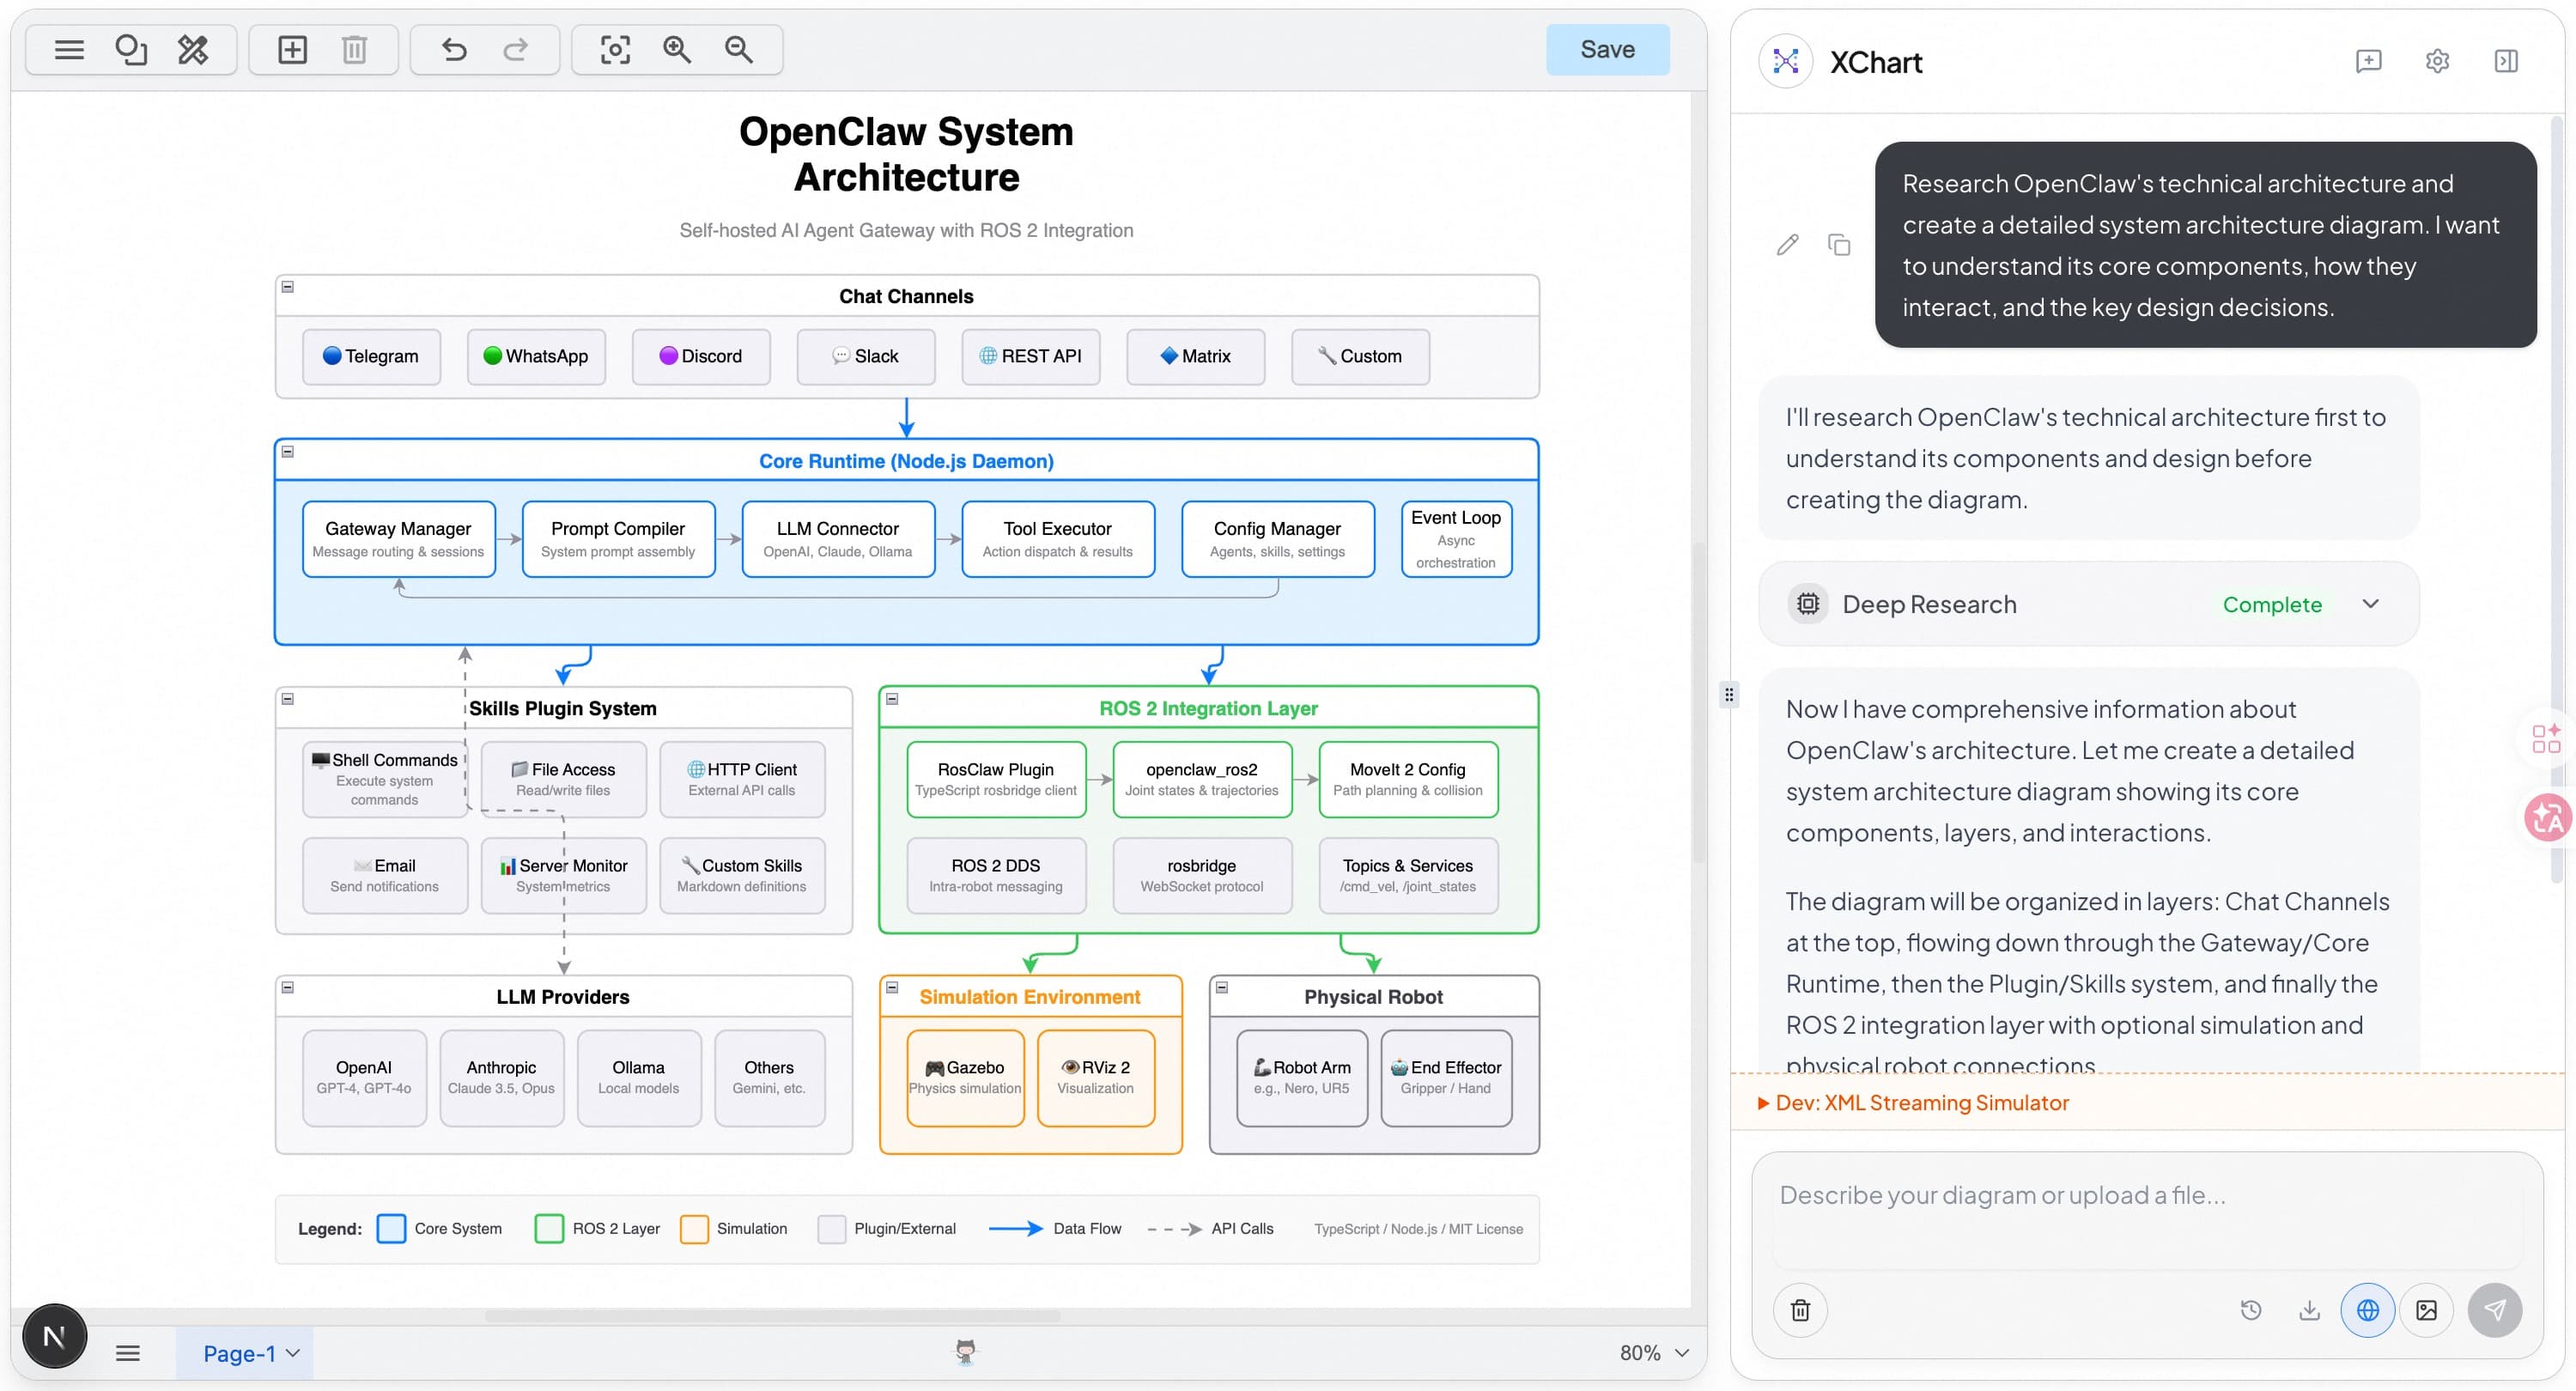Open the hamburger menu in toolbar
Image resolution: width=2576 pixels, height=1391 pixels.
pyautogui.click(x=69, y=49)
